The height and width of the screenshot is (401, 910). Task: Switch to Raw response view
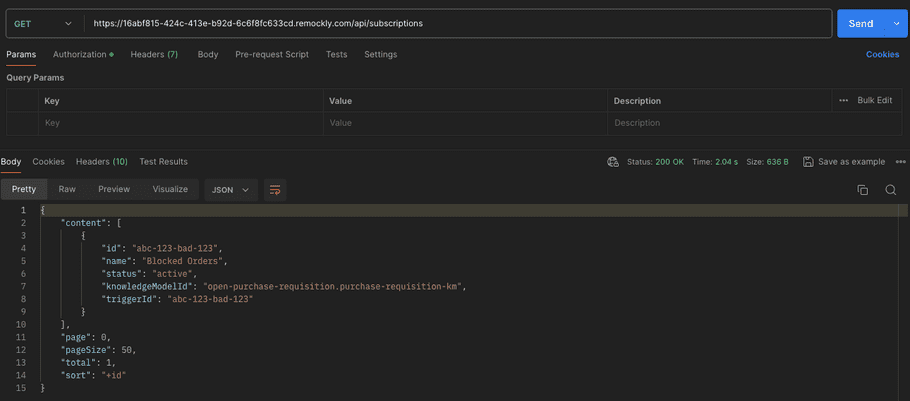(67, 189)
